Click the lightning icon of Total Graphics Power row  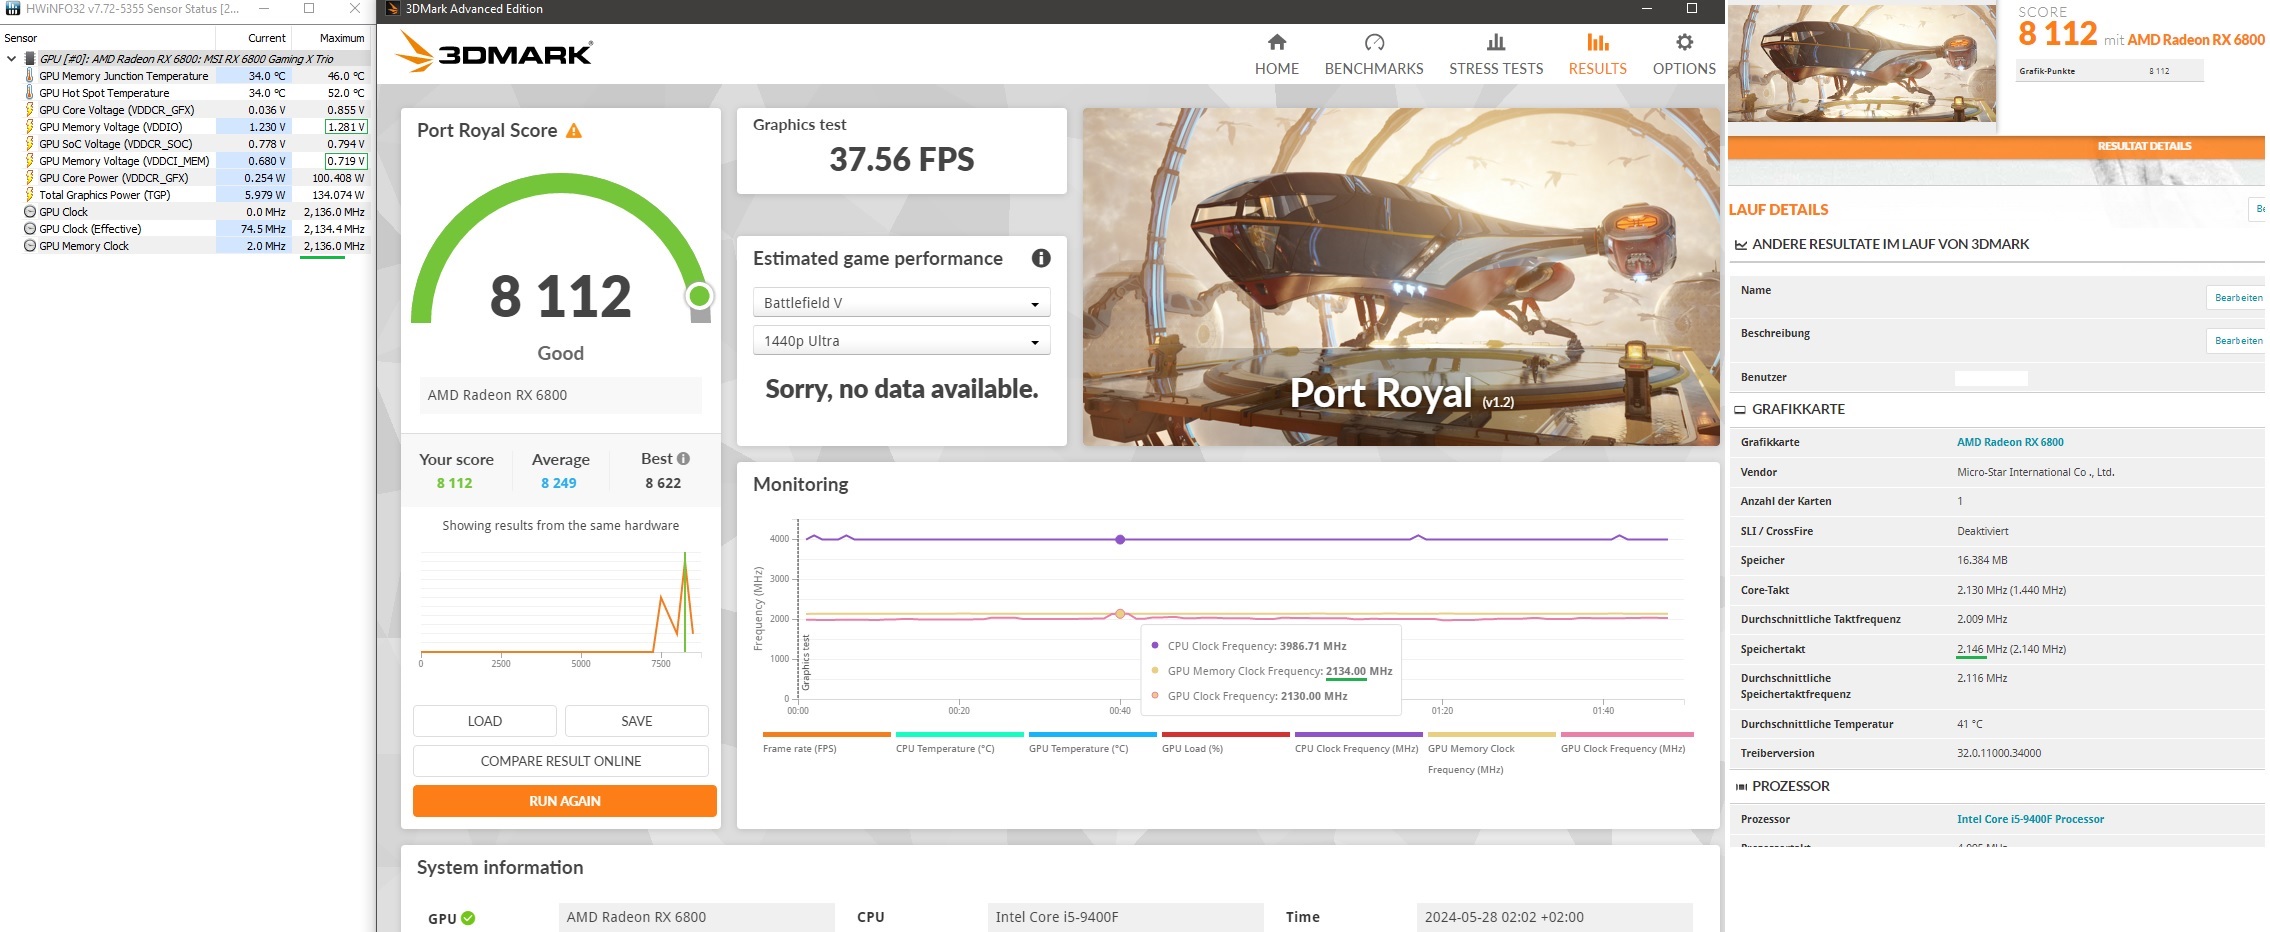tap(30, 195)
